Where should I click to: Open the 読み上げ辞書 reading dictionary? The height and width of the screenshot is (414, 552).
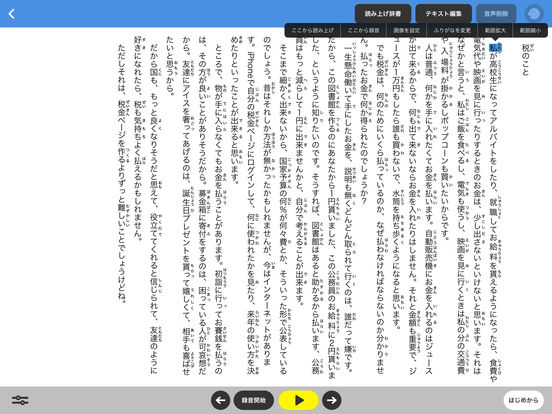tap(383, 14)
